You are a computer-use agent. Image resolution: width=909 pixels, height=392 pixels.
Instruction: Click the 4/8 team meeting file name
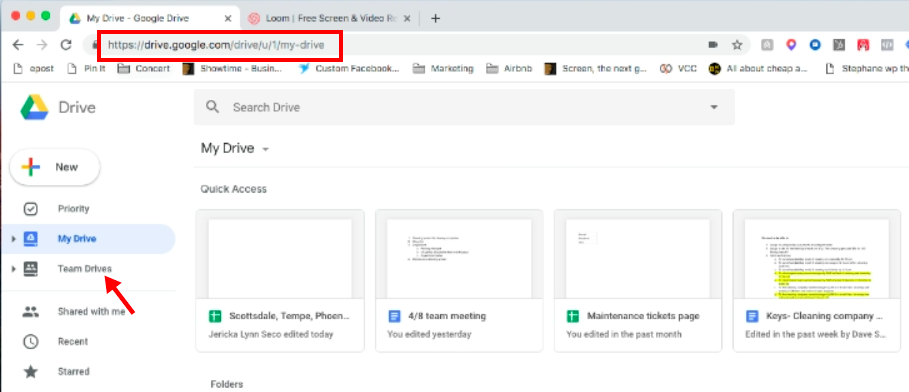pyautogui.click(x=447, y=317)
